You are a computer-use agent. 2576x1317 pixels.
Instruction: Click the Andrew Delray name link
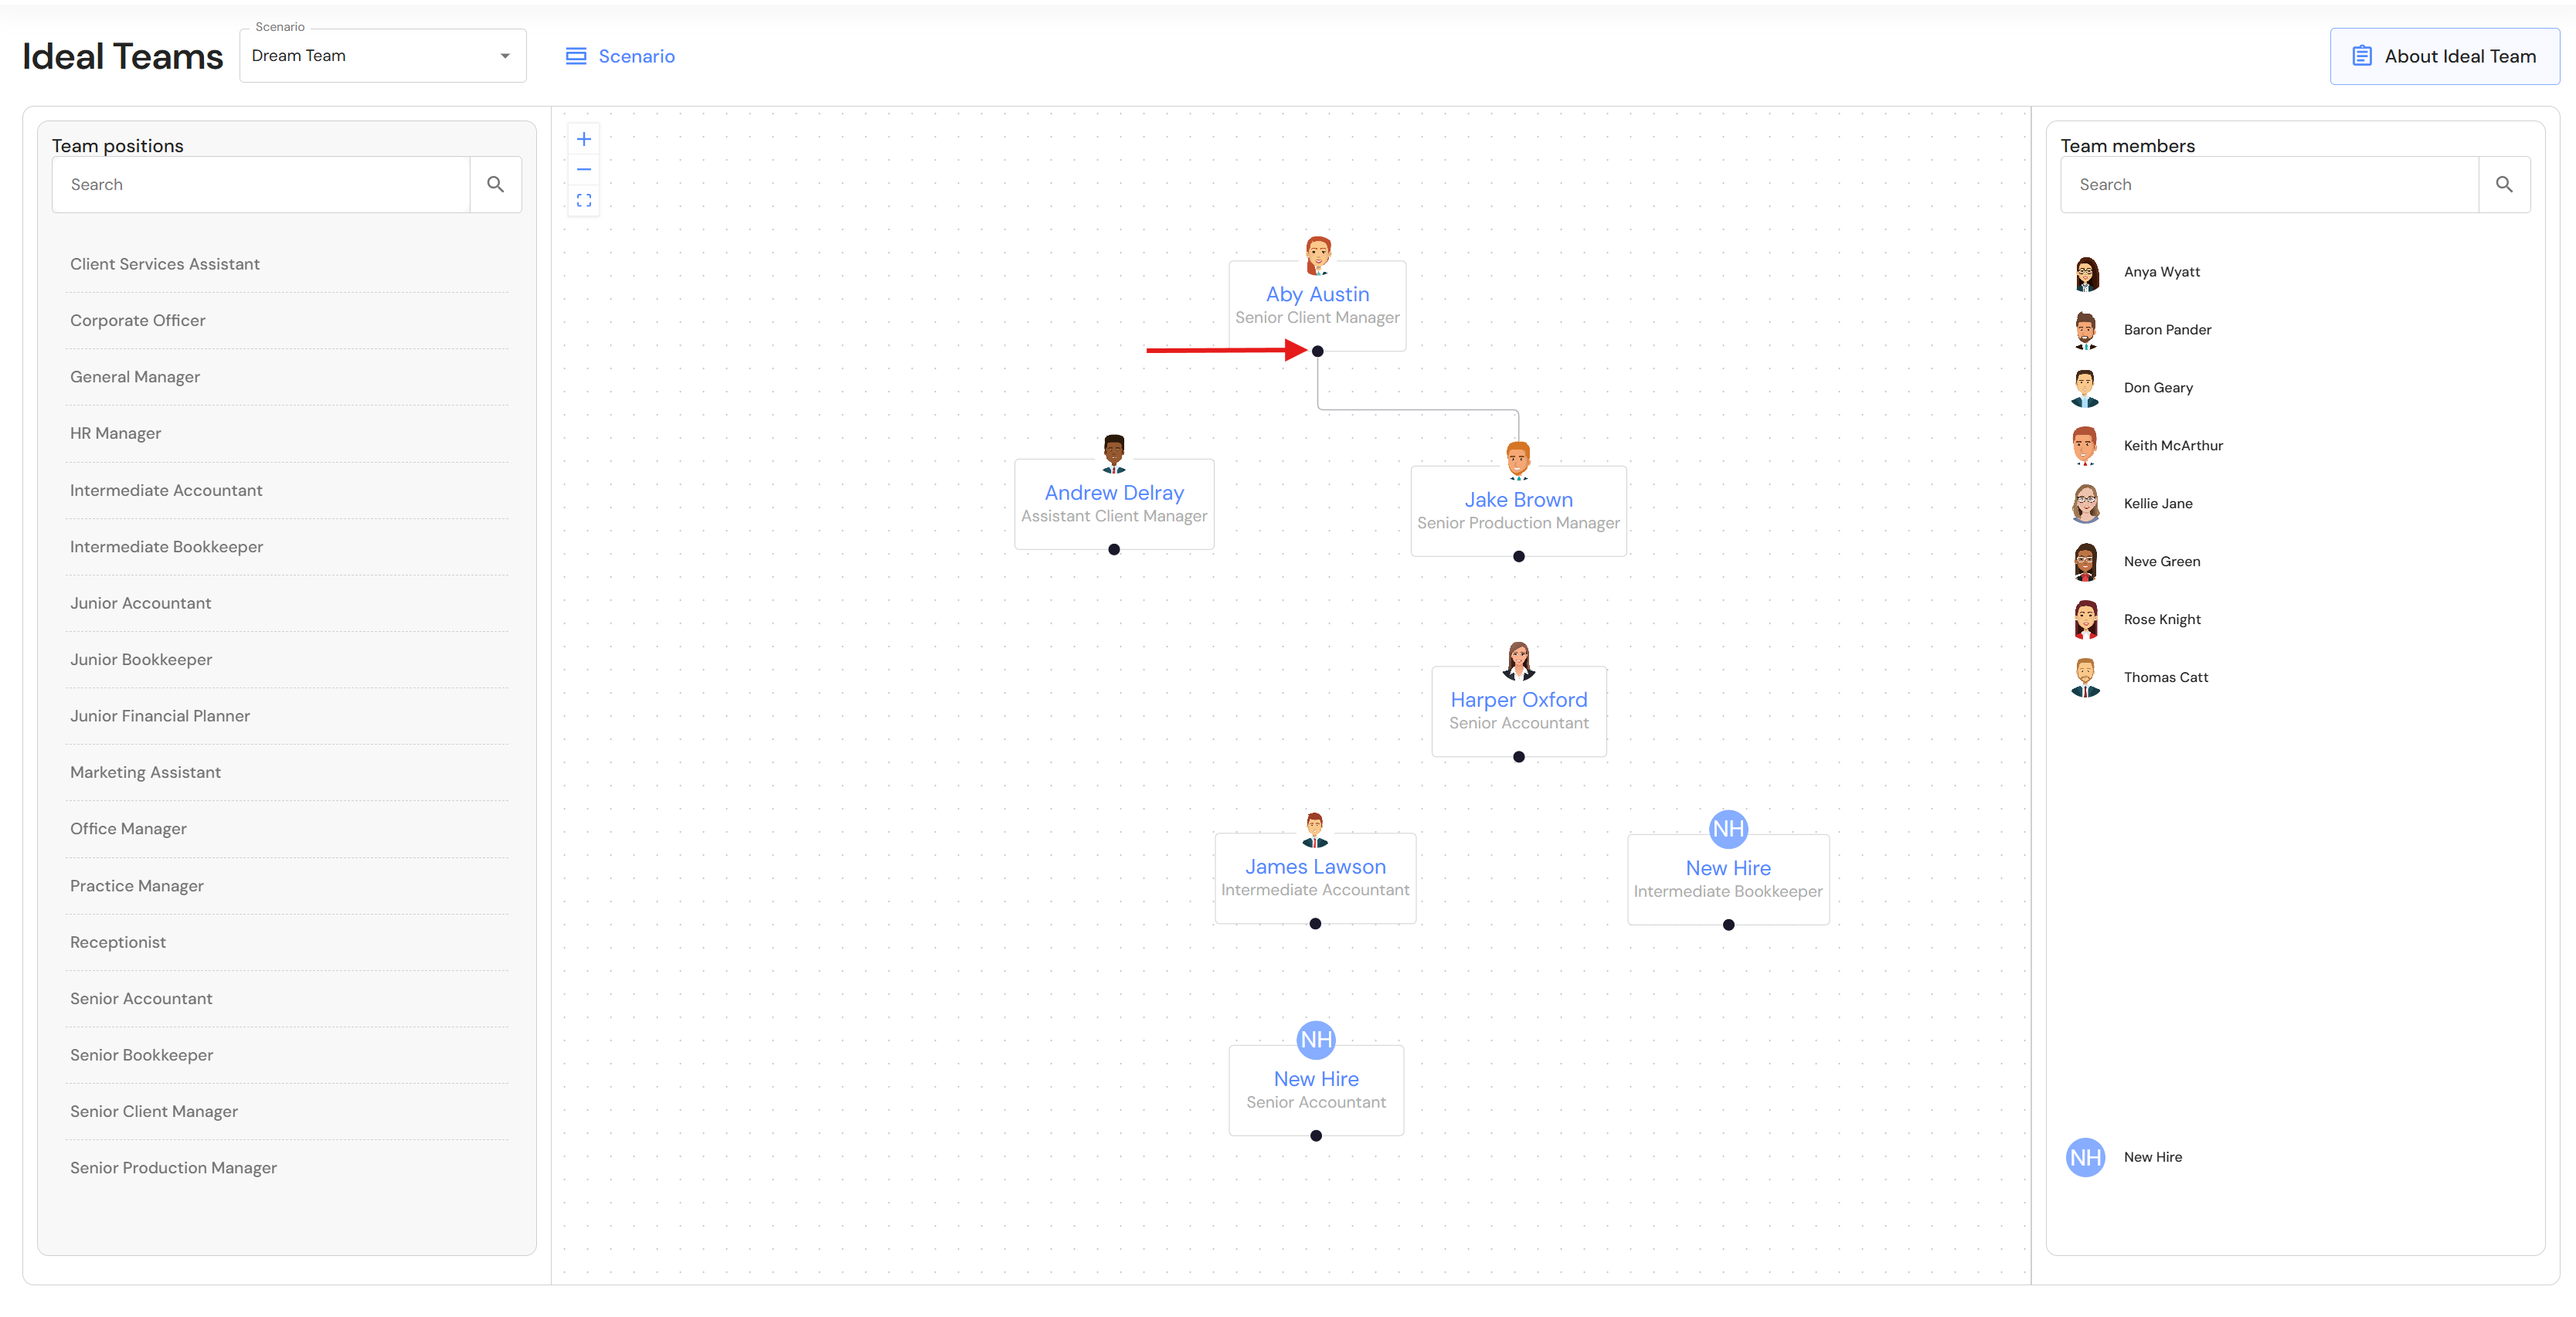click(x=1113, y=492)
